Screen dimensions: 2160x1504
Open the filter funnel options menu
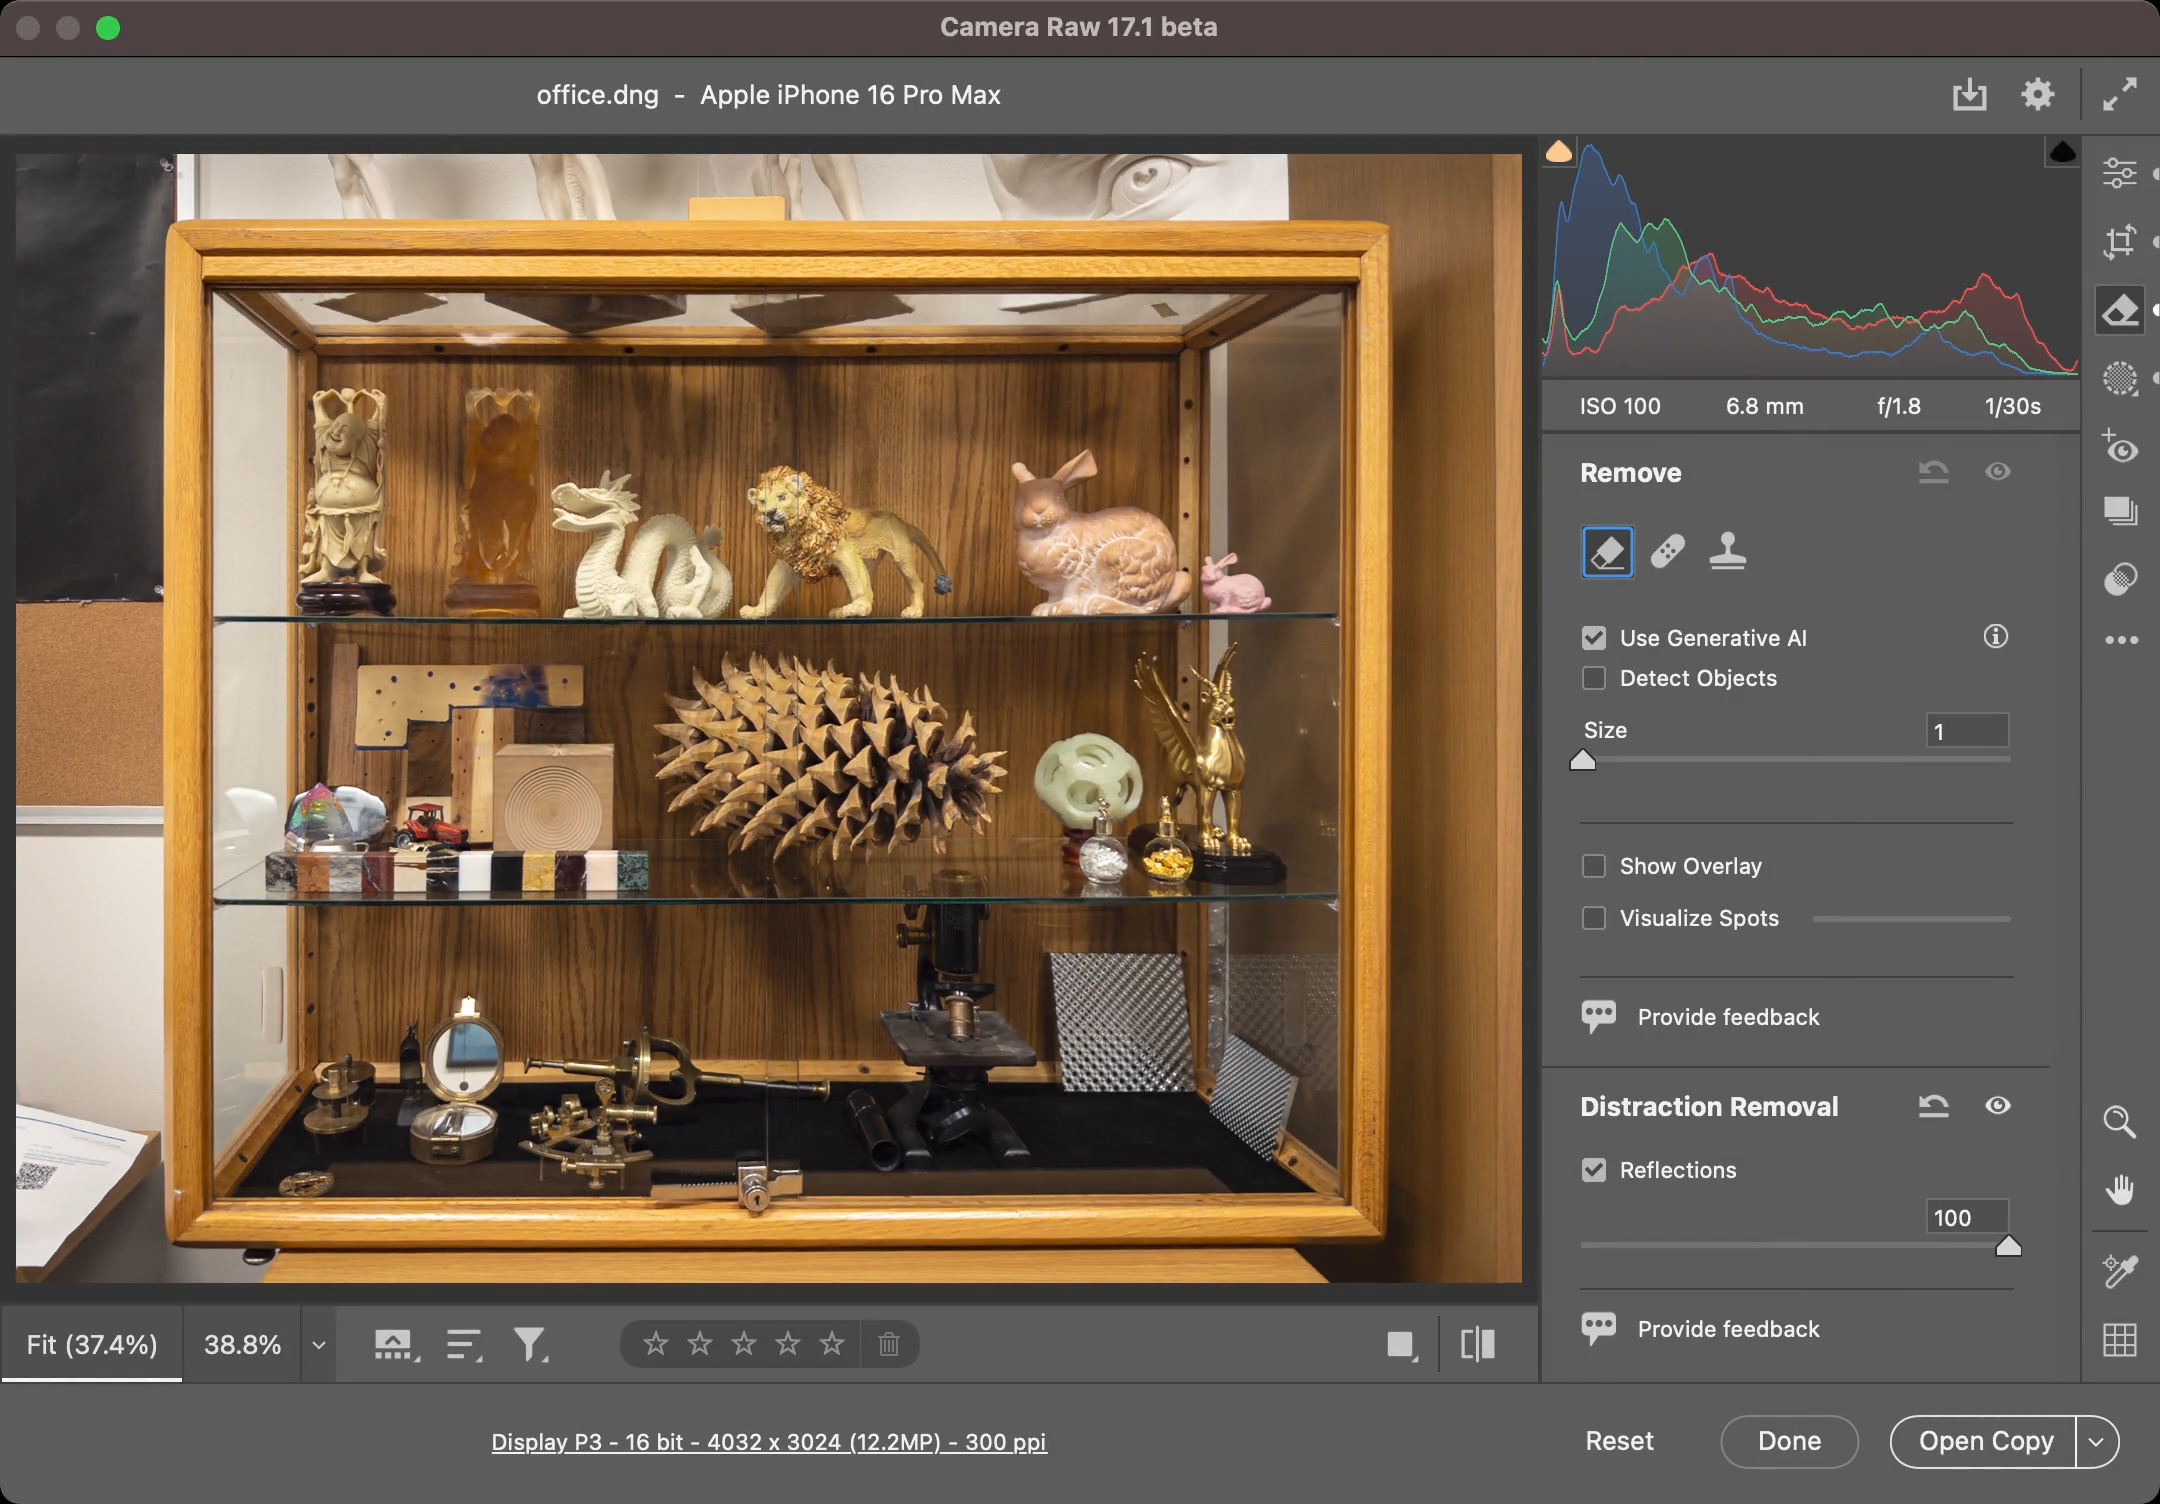pyautogui.click(x=530, y=1344)
